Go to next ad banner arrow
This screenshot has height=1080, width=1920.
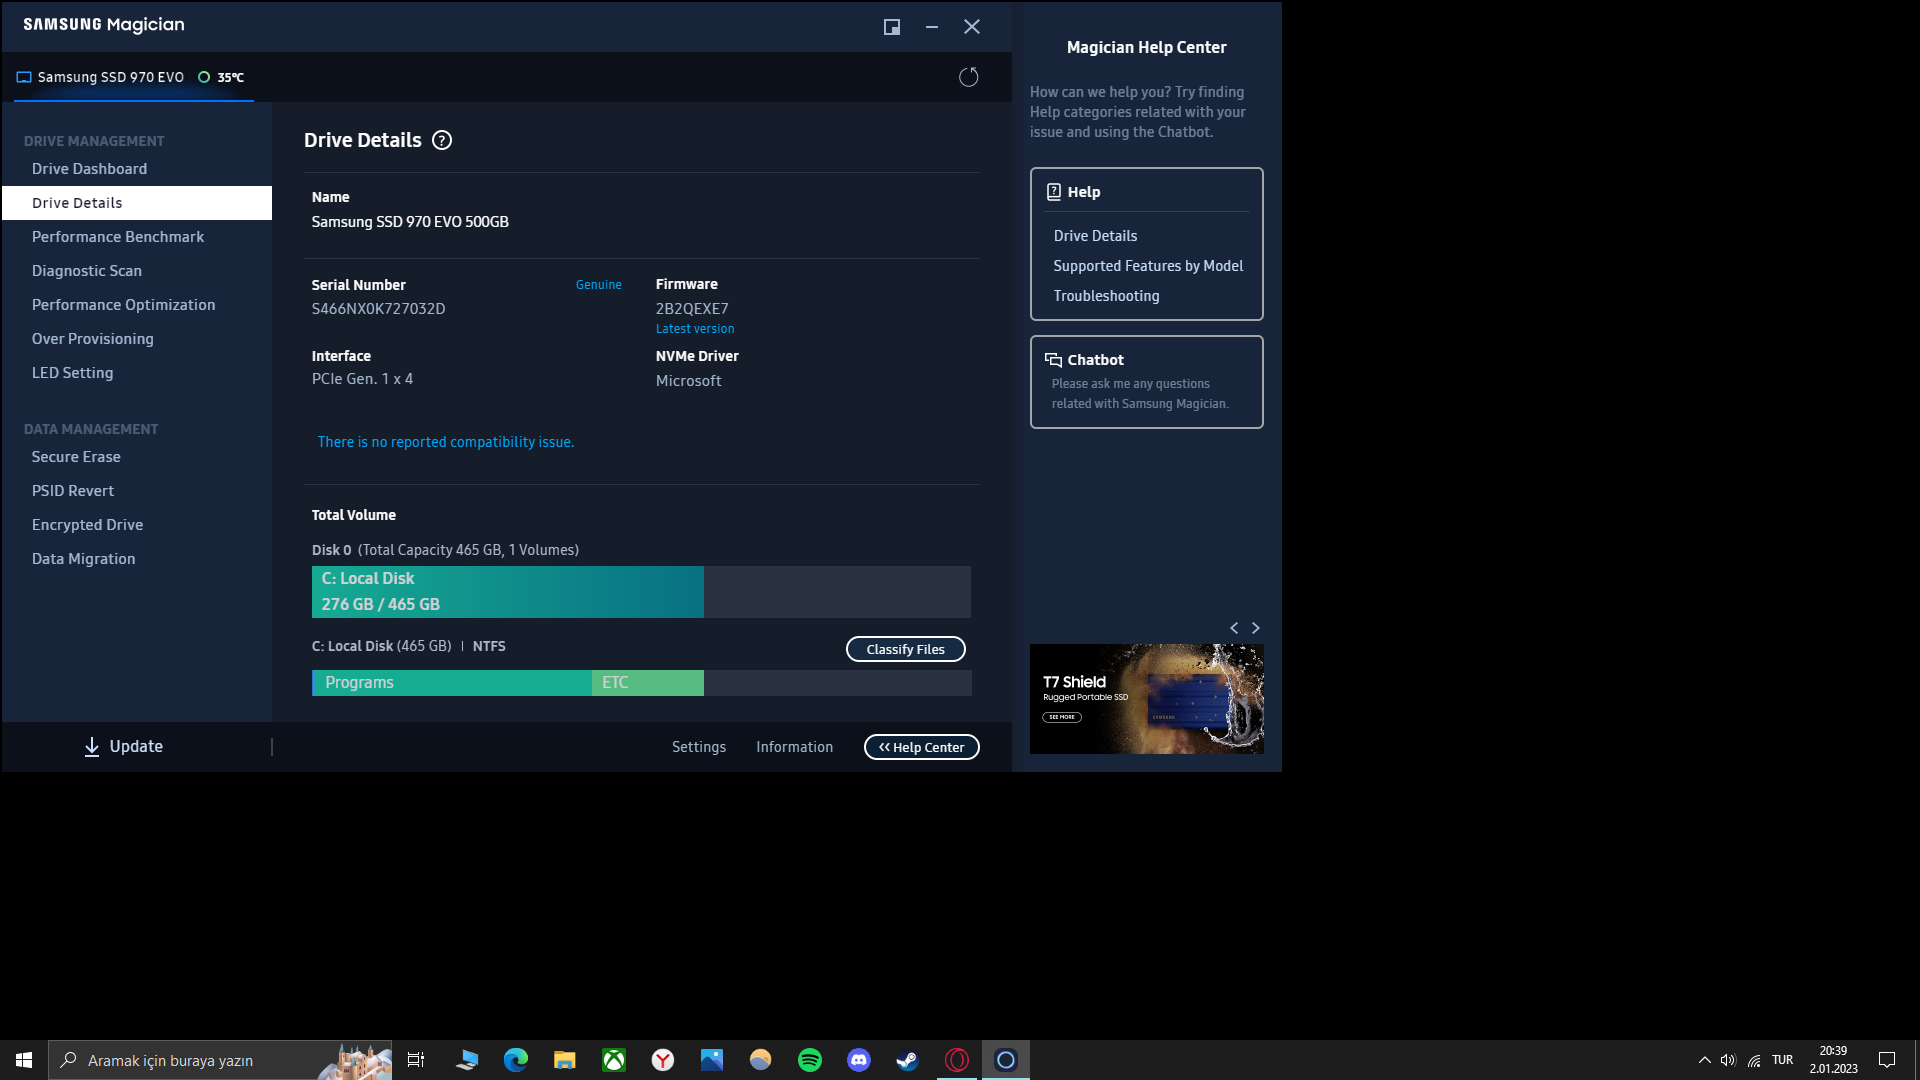pyautogui.click(x=1256, y=628)
